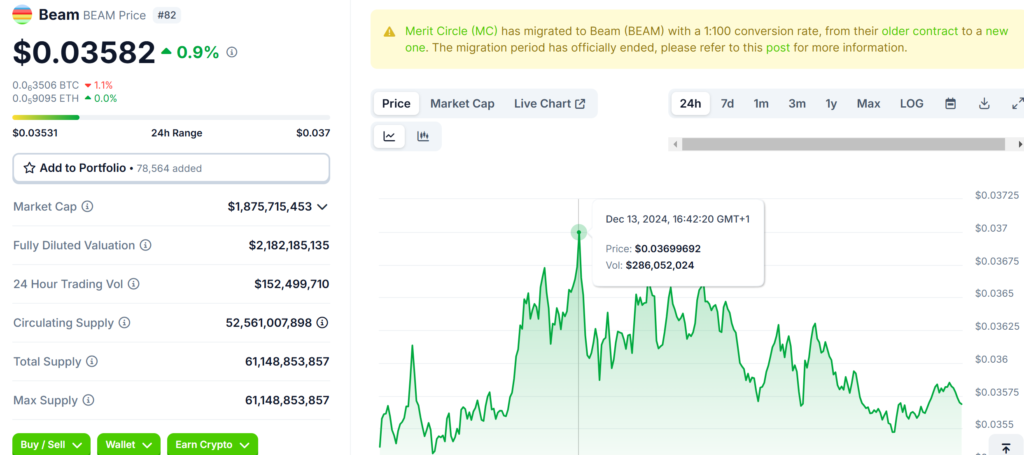Image resolution: width=1024 pixels, height=455 pixels.
Task: Switch to the candlestick chart view
Action: click(423, 137)
